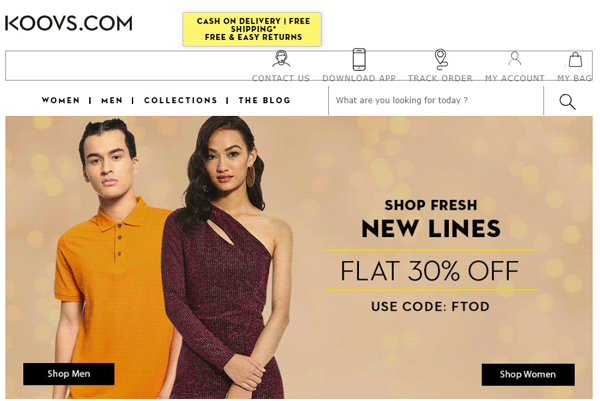Open the Download App phone icon

click(x=359, y=59)
